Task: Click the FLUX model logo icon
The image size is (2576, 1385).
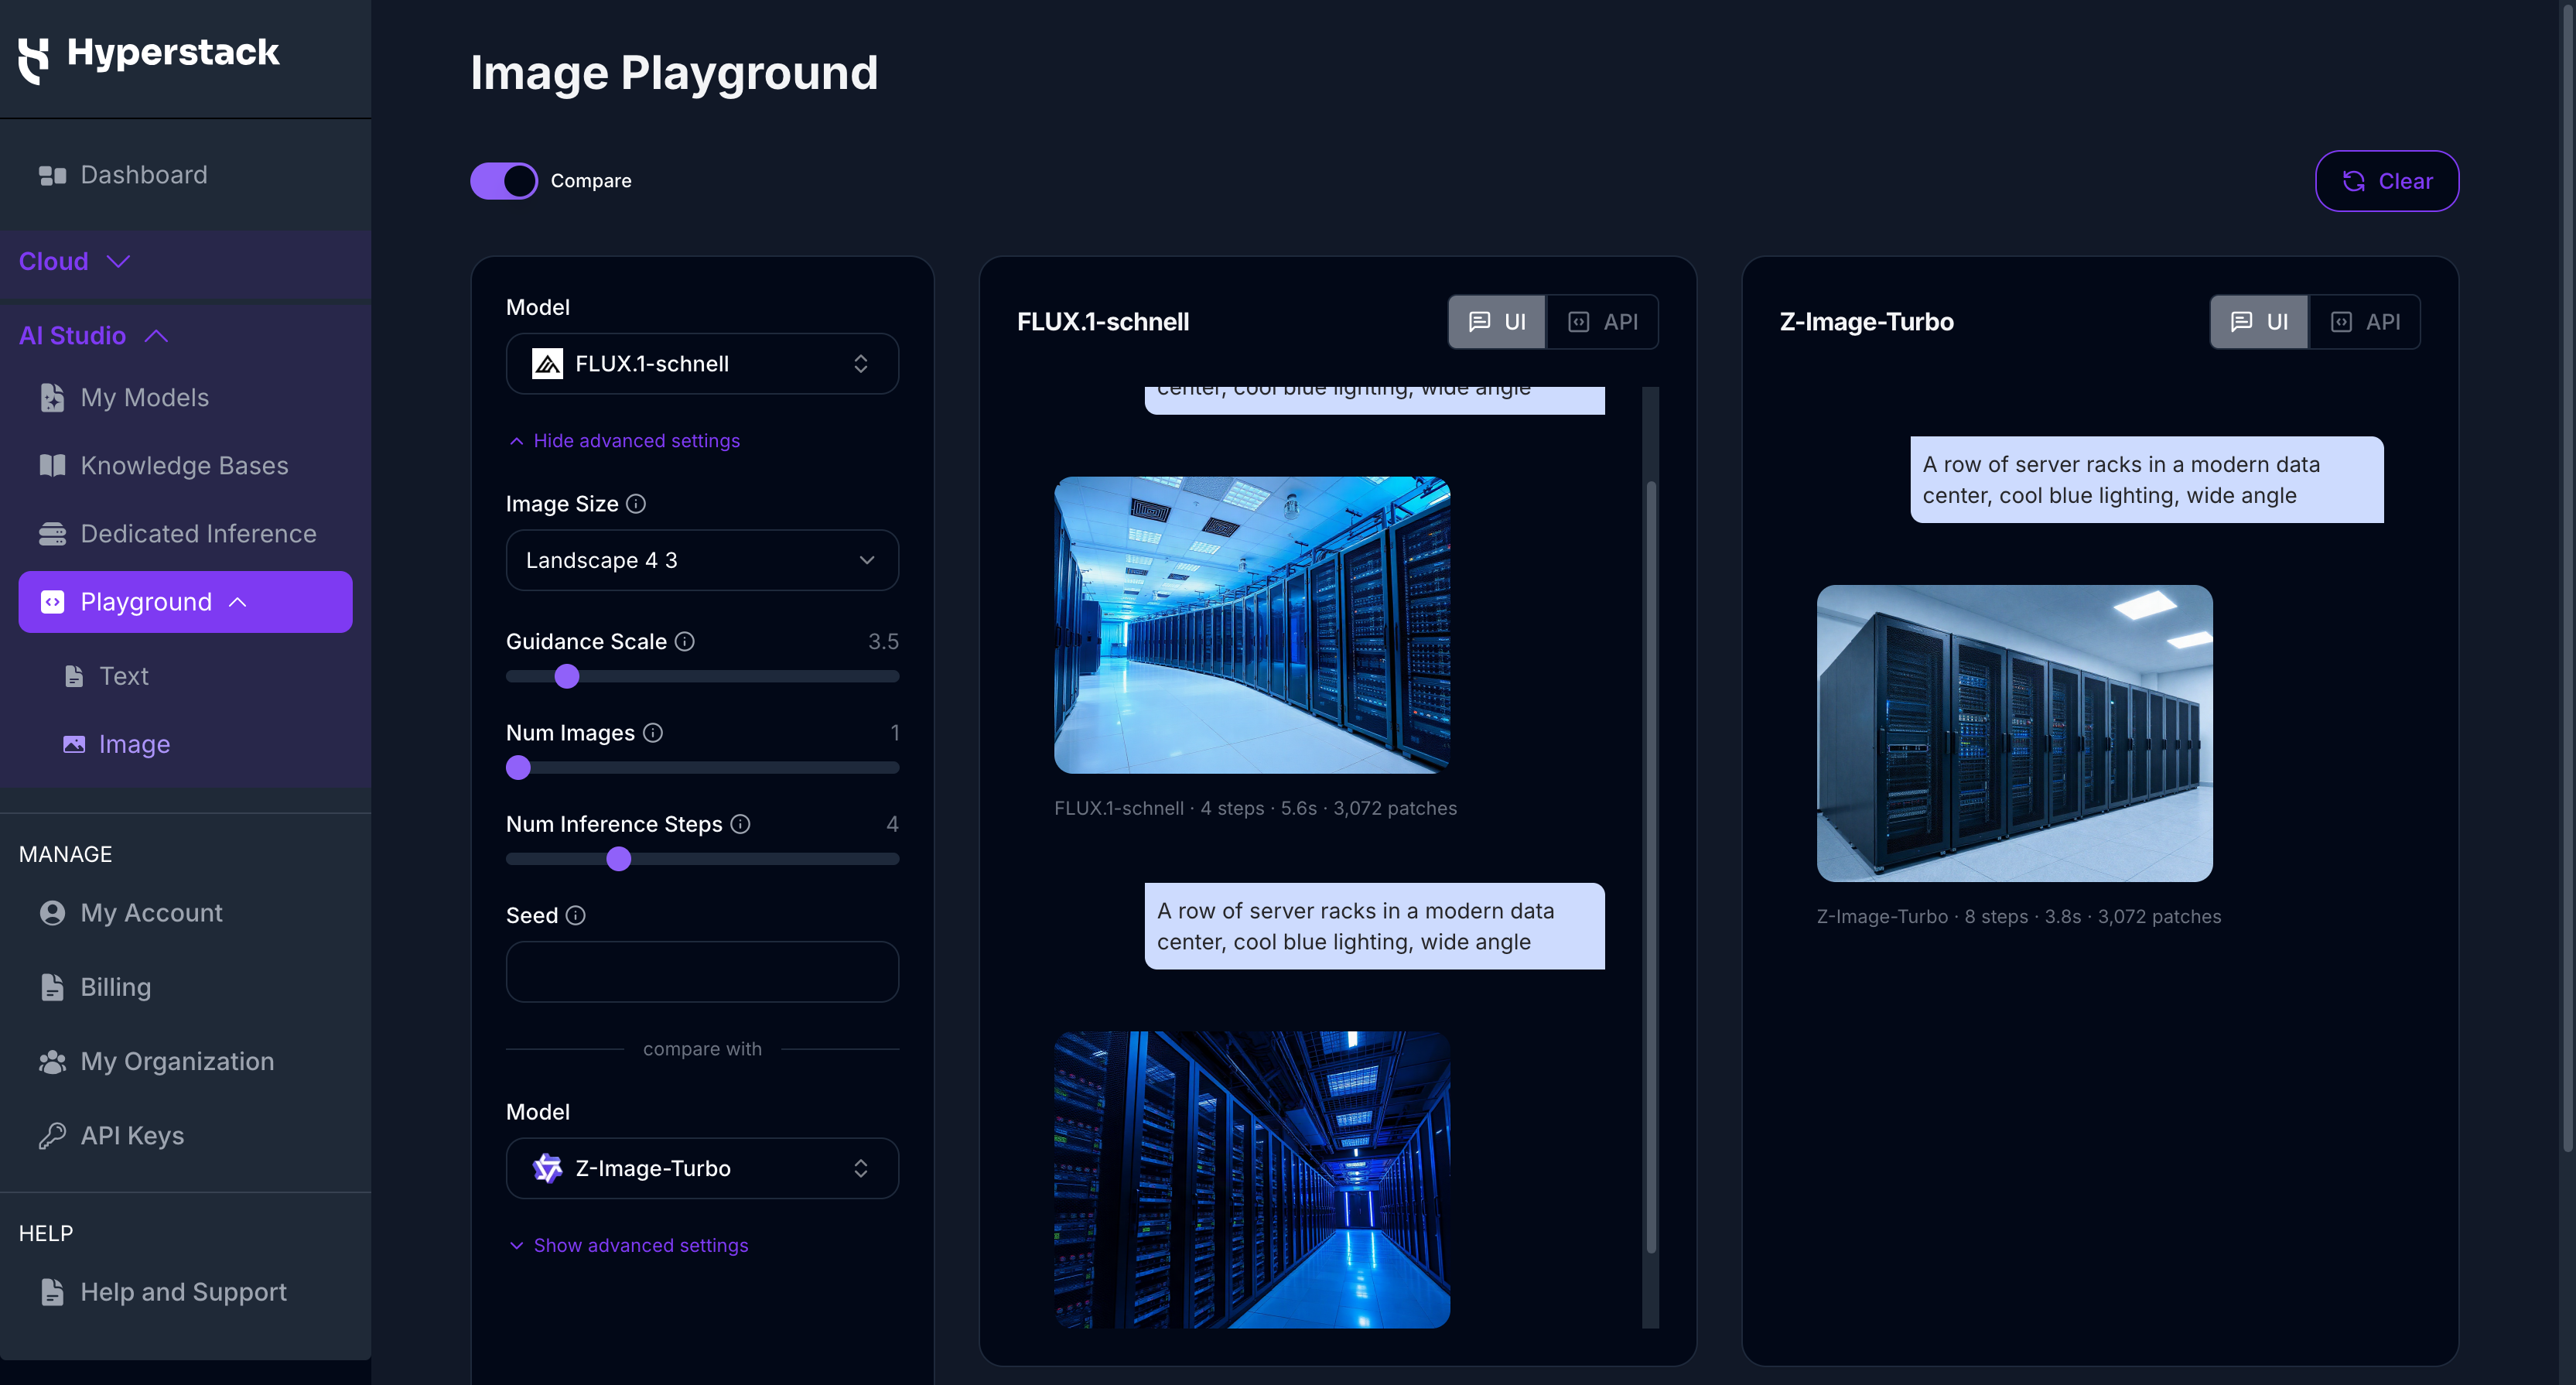Action: [x=547, y=364]
